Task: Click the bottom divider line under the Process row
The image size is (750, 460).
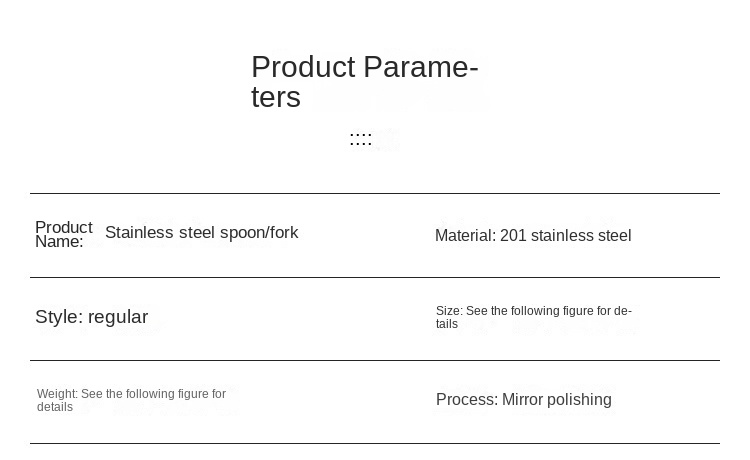Action: [x=375, y=443]
